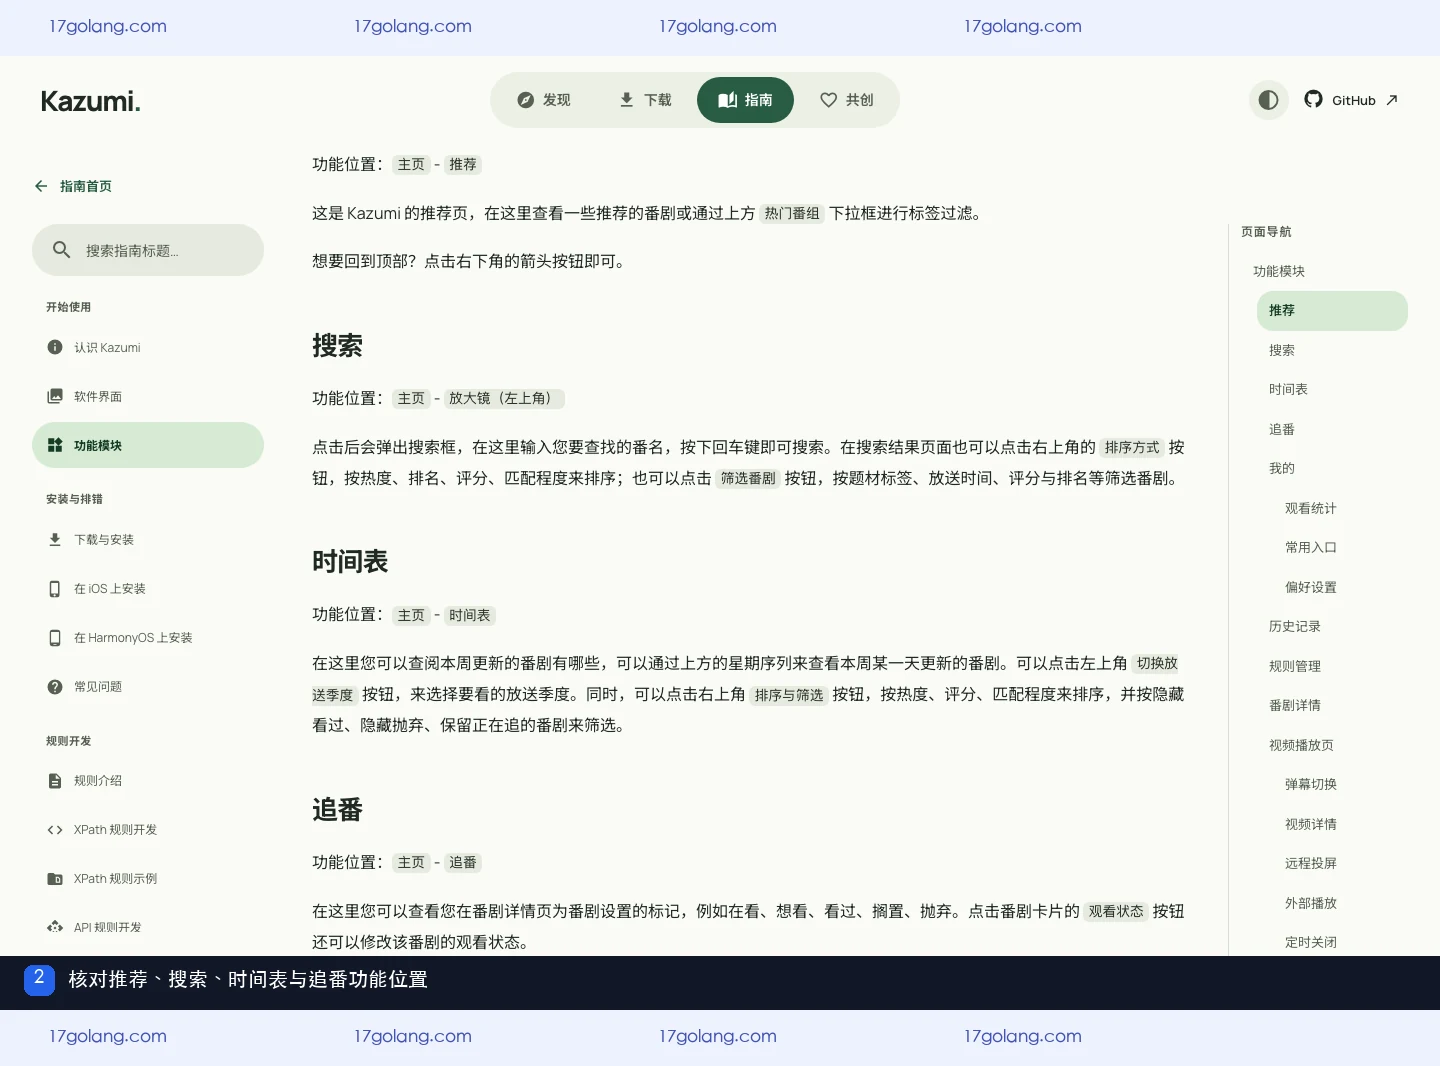Jump to 观看统计 in page navigation
The height and width of the screenshot is (1066, 1440).
pos(1311,508)
